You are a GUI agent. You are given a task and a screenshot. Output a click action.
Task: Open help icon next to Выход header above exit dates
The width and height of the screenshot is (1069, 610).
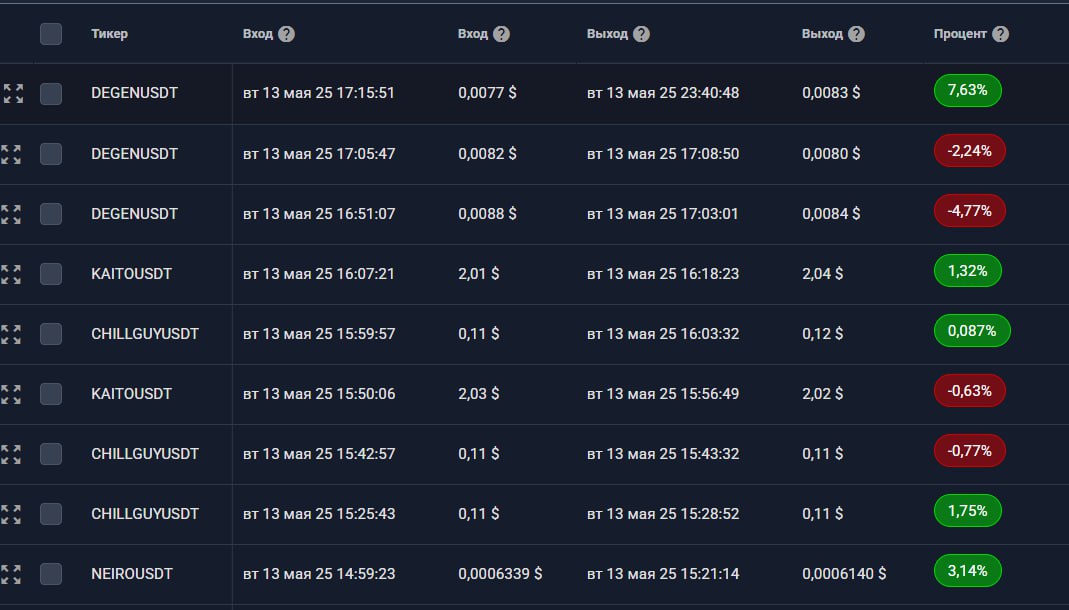click(641, 34)
